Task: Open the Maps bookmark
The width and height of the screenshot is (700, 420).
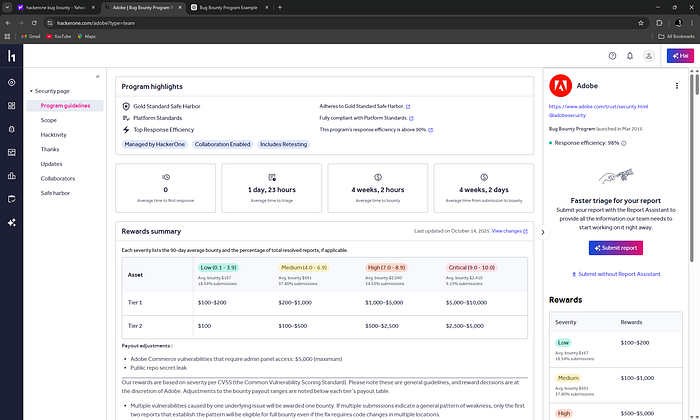Action: coord(87,37)
